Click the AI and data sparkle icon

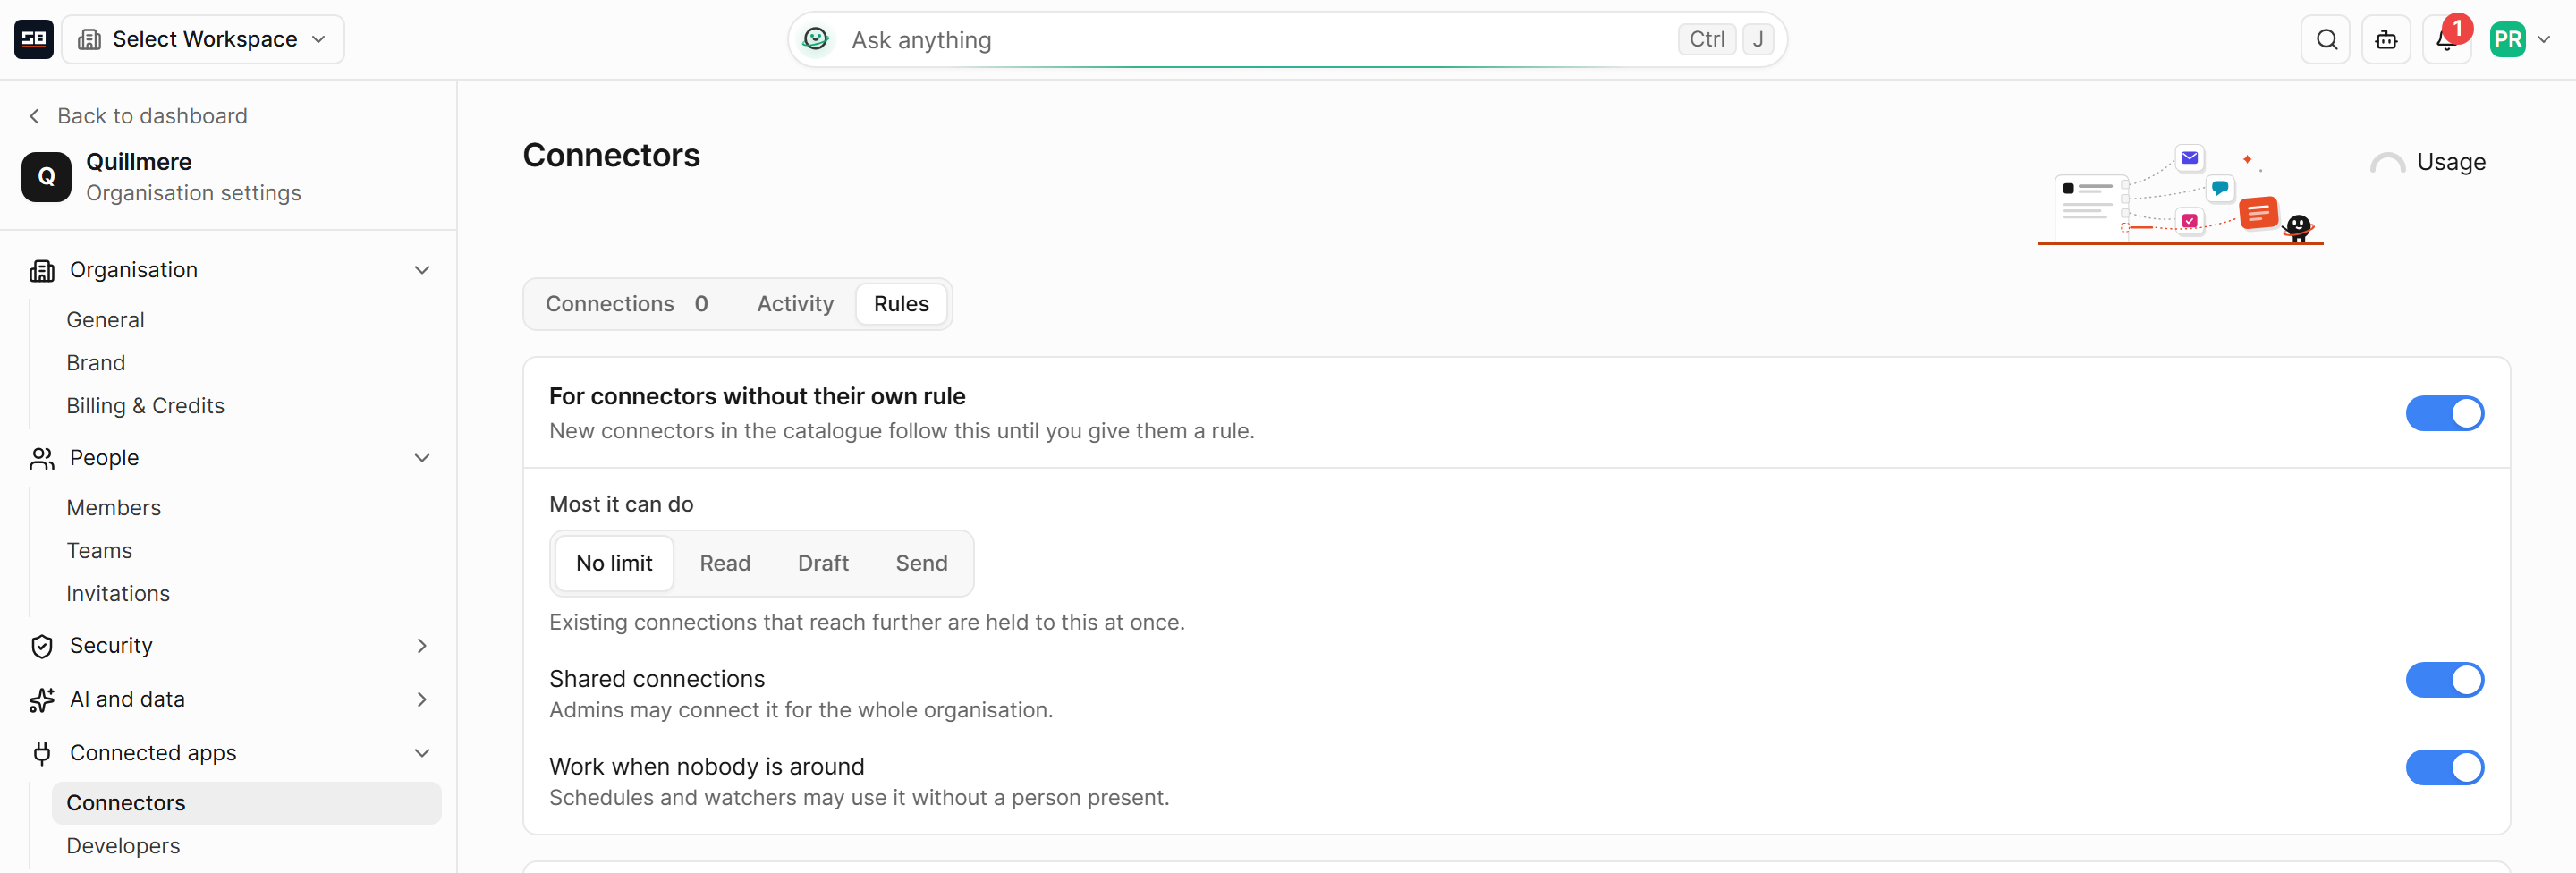pyautogui.click(x=42, y=700)
